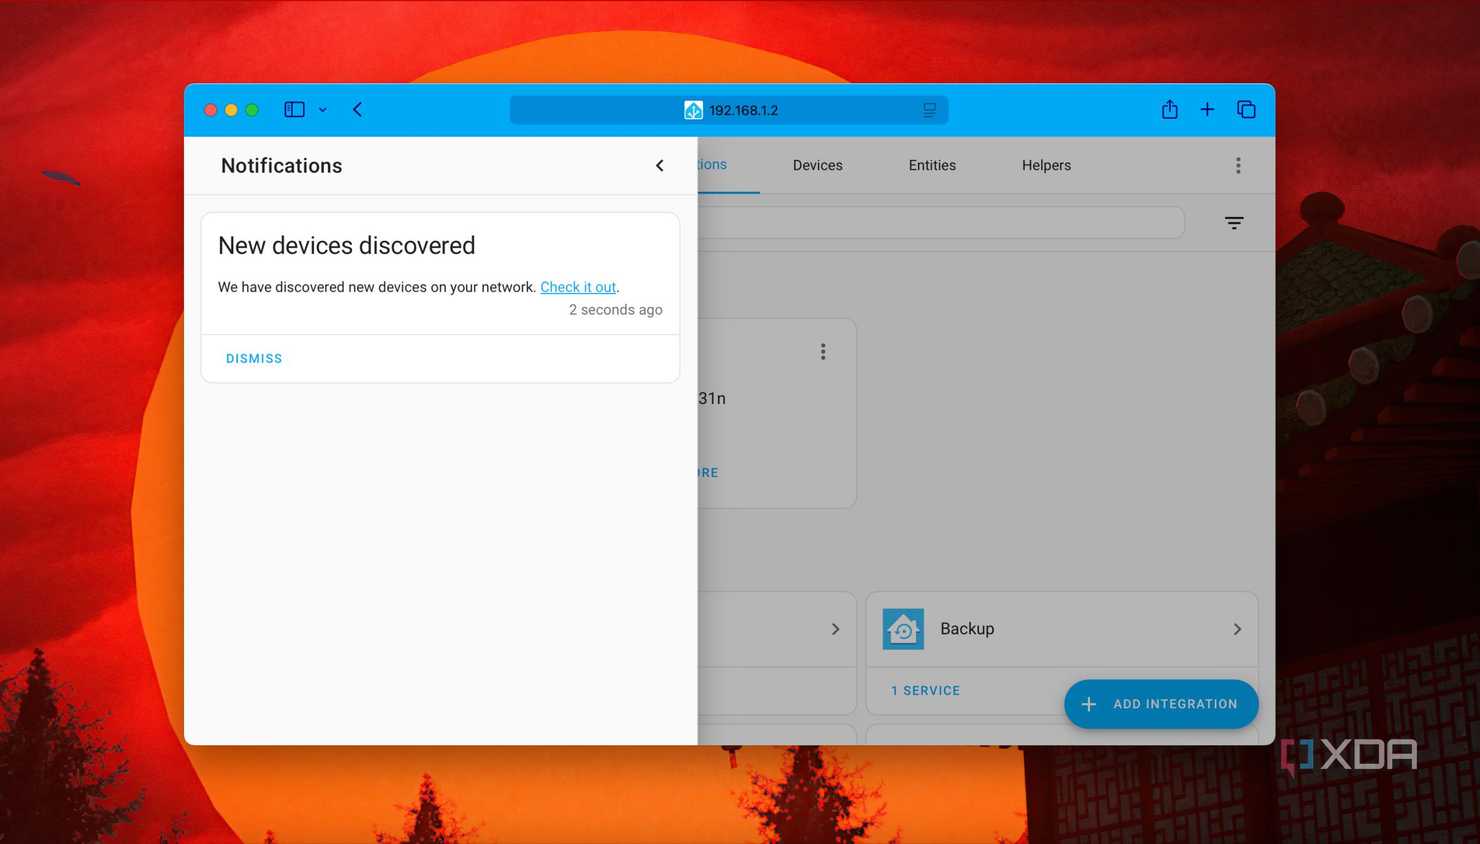The image size is (1480, 844).
Task: Click the Notifications panel title
Action: [281, 166]
